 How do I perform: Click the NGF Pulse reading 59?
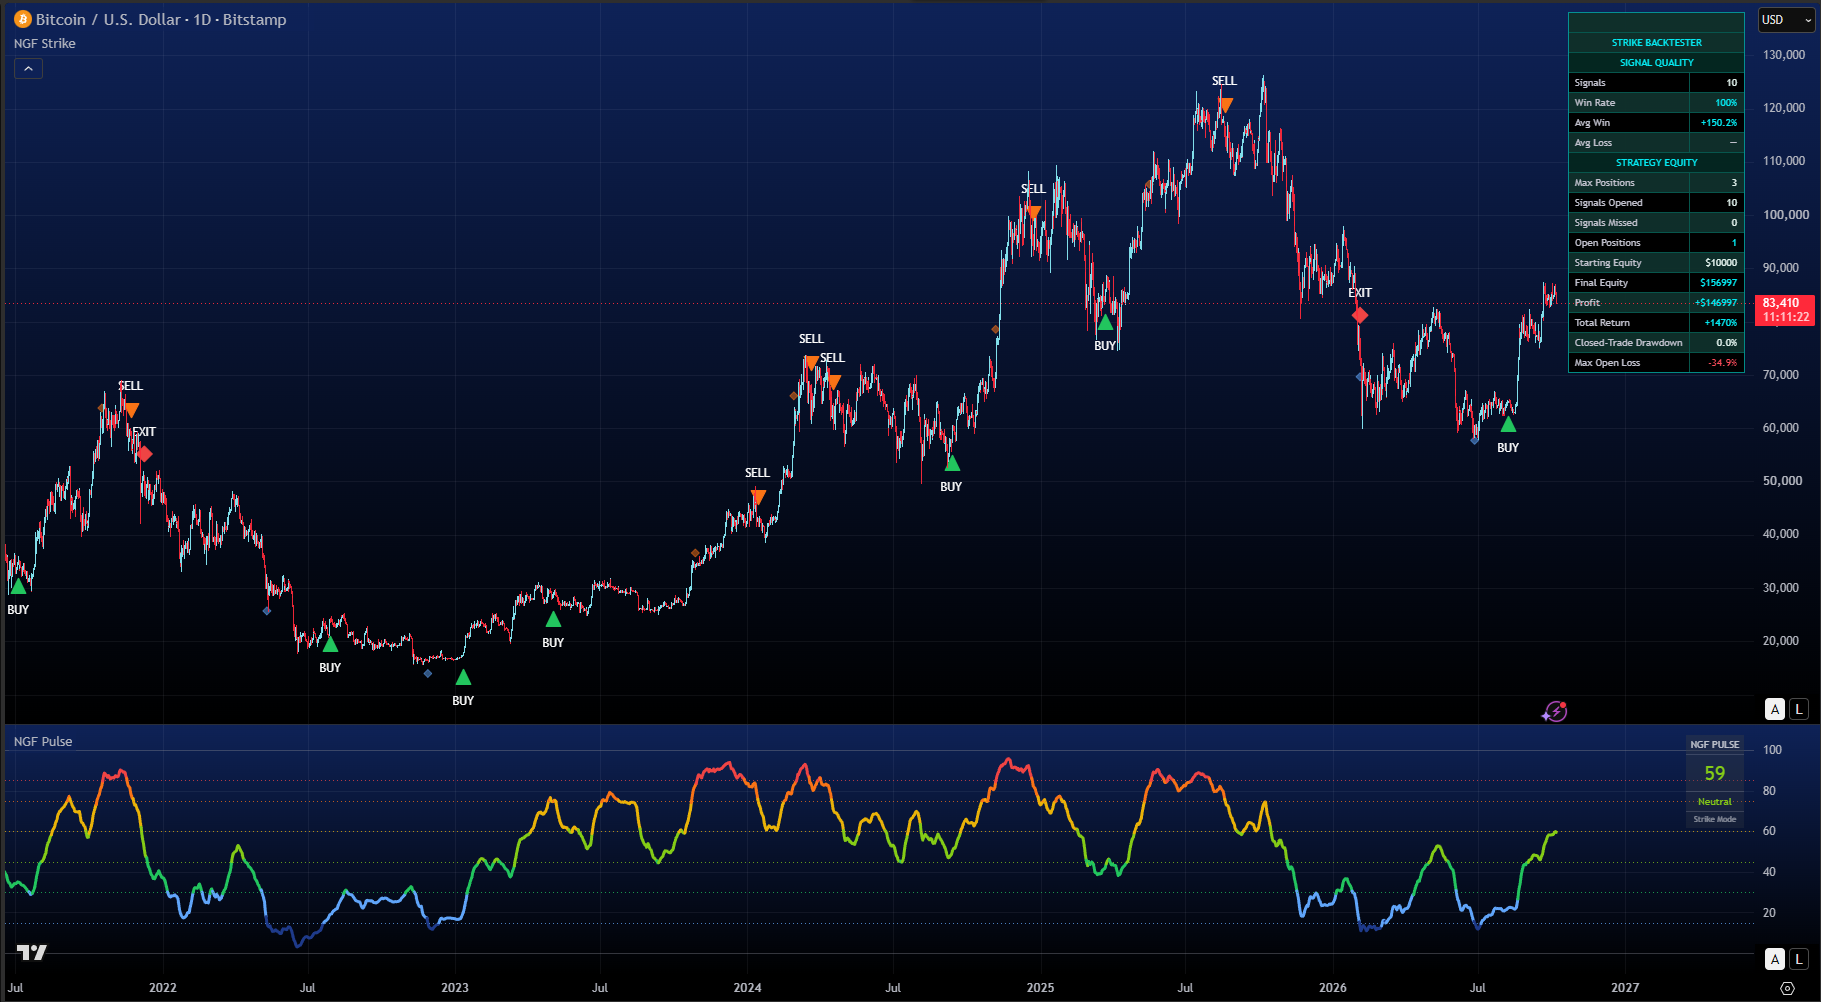[x=1714, y=773]
